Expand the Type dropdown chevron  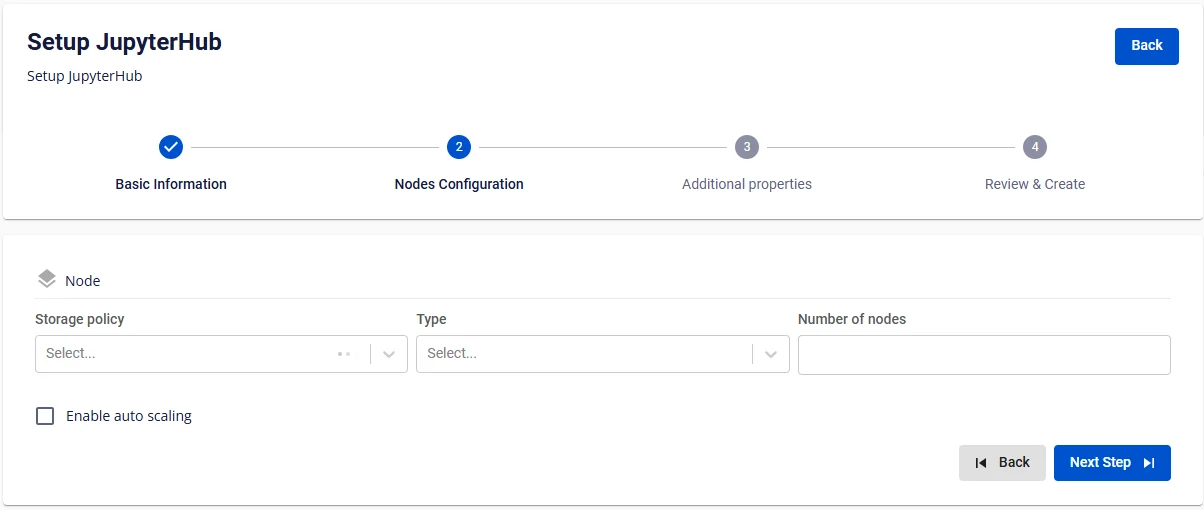(771, 354)
